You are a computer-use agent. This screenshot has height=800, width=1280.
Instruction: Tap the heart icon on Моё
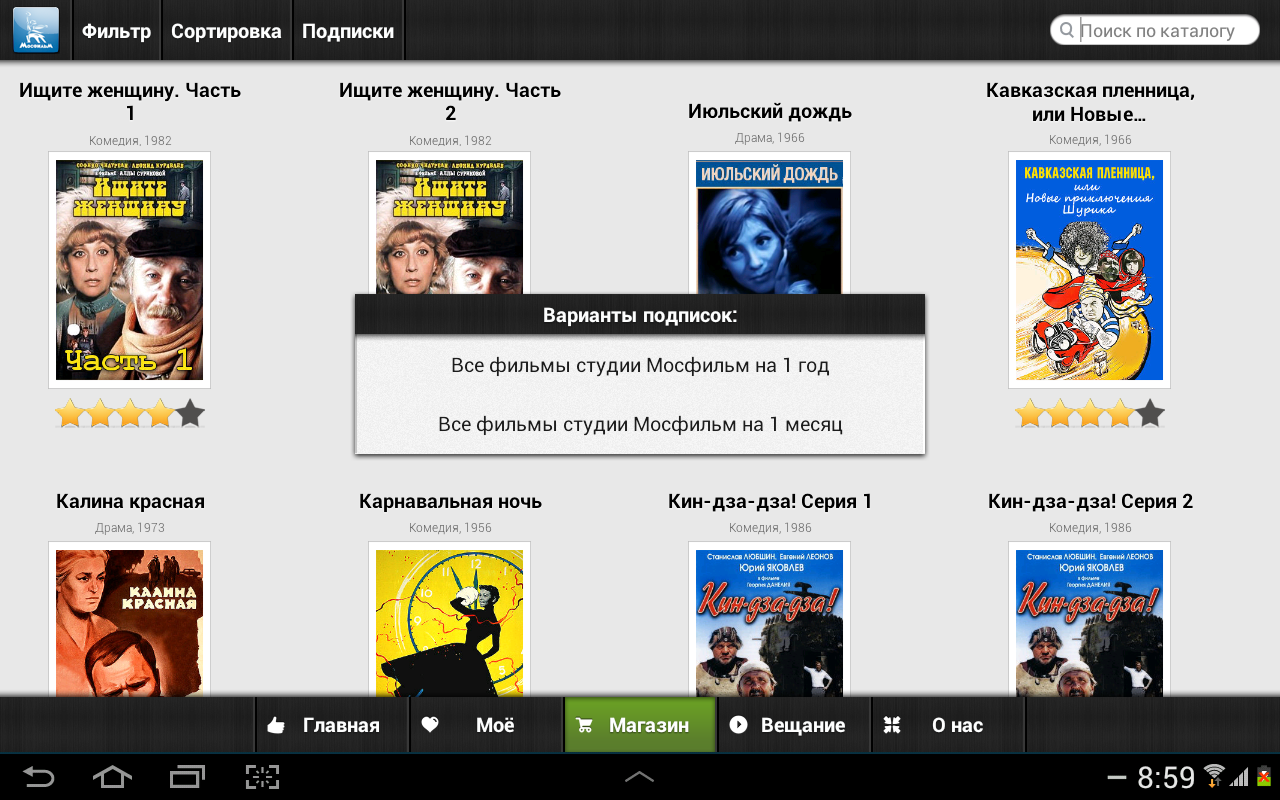(430, 725)
